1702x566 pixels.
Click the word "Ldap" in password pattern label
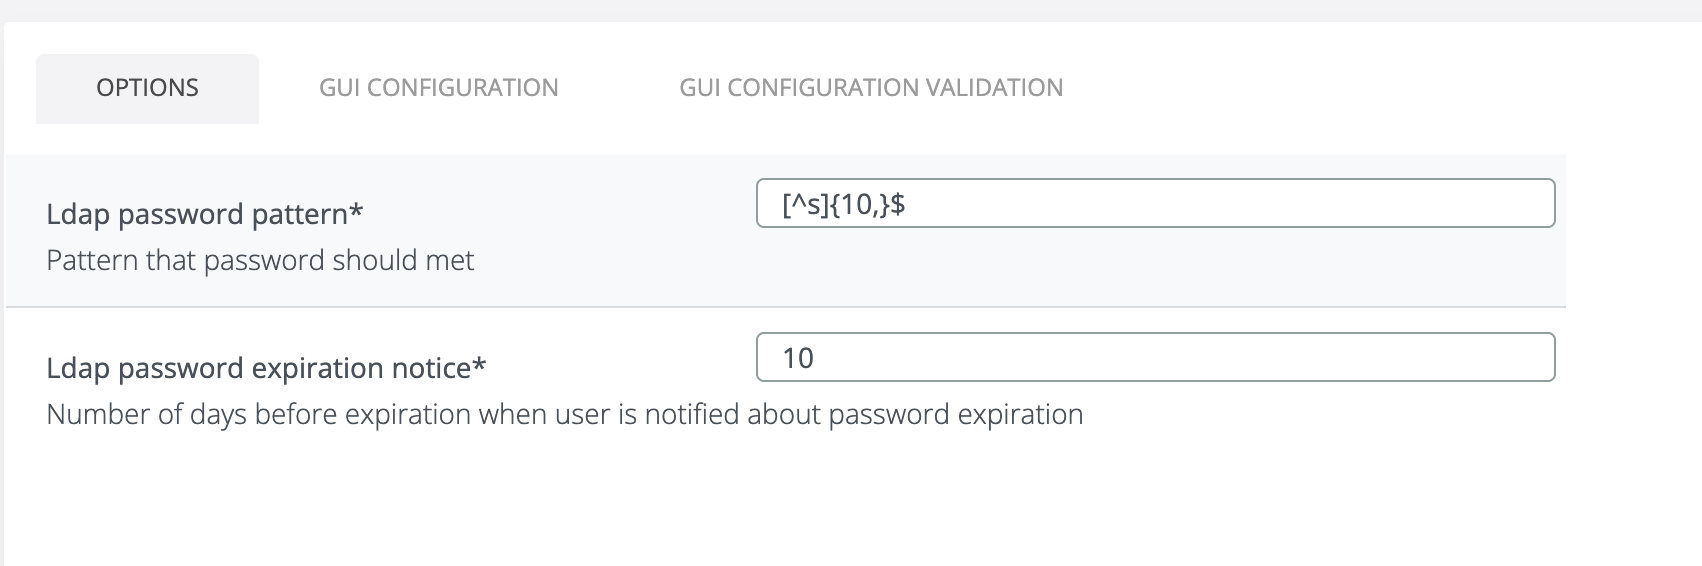click(78, 214)
